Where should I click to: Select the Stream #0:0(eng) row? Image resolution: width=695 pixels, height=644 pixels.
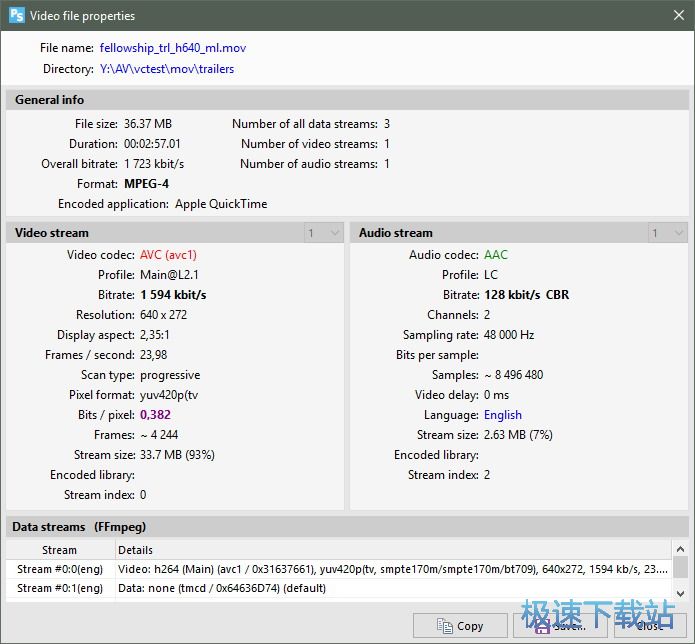click(x=339, y=569)
